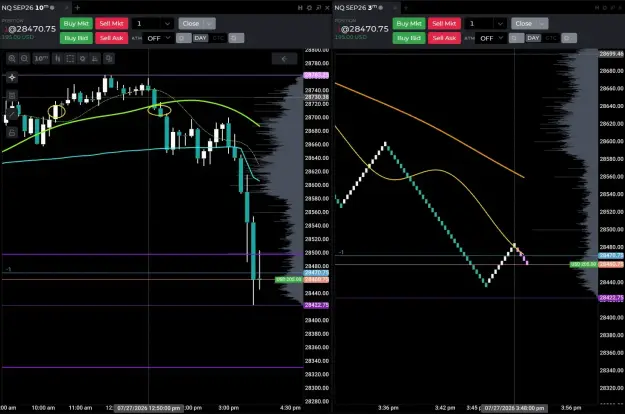Open left chart toolbar gear settings
This screenshot has width=625, height=414.
coord(83,59)
